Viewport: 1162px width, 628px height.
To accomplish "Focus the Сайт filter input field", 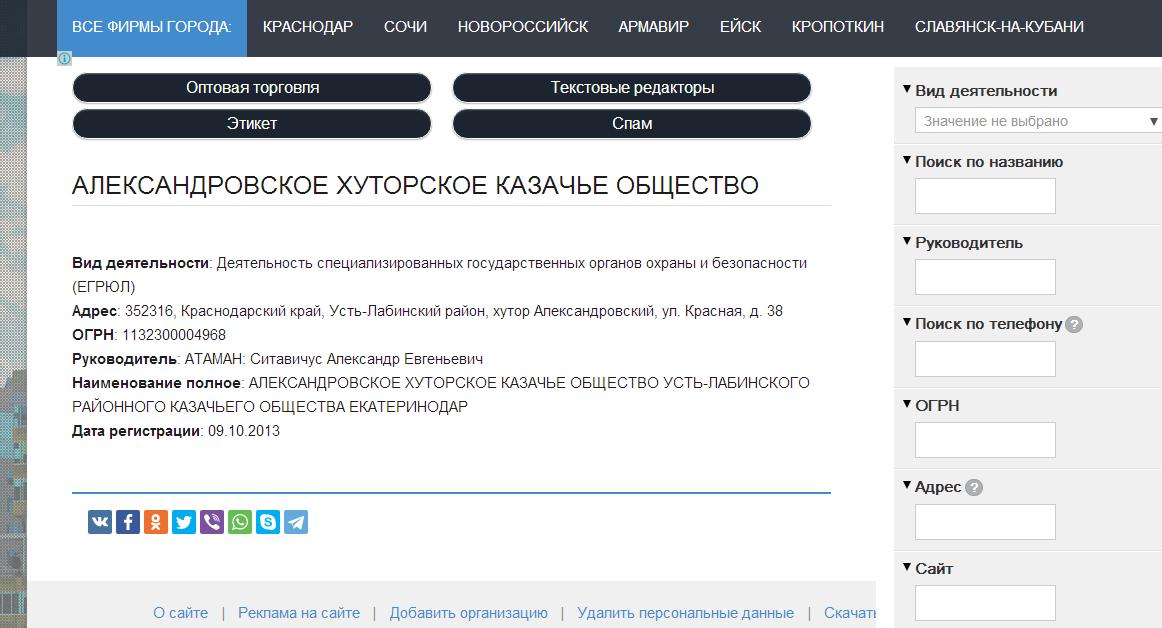I will (x=985, y=603).
